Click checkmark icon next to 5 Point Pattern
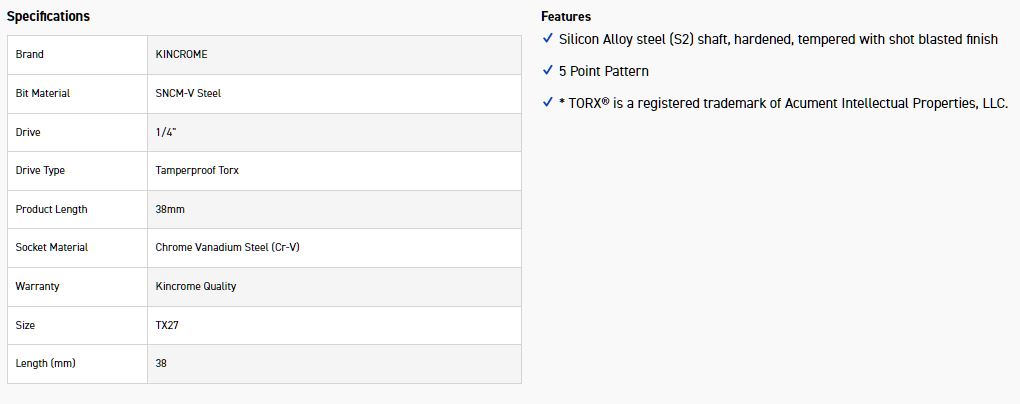The height and width of the screenshot is (404, 1020). click(x=547, y=70)
